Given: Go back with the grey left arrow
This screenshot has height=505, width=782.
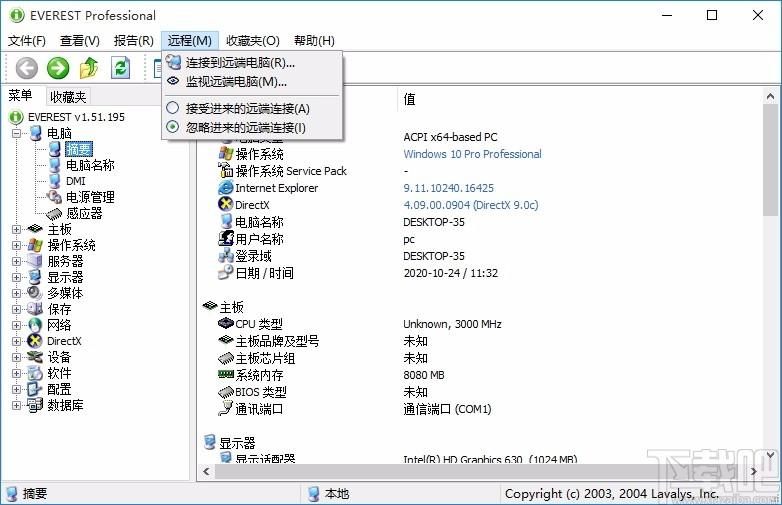Looking at the screenshot, I should (x=26, y=68).
